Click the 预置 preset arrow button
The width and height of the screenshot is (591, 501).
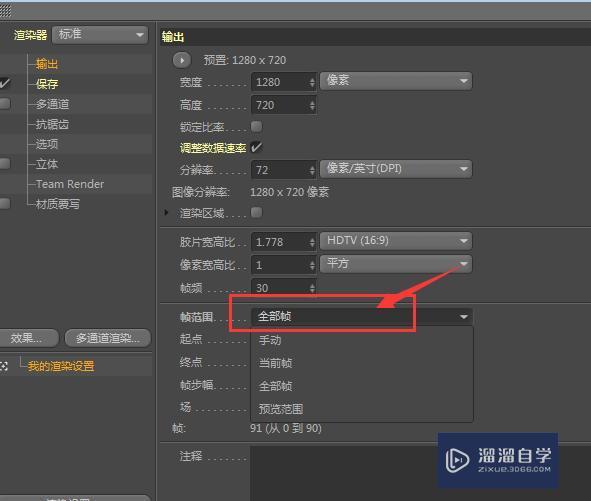point(182,60)
